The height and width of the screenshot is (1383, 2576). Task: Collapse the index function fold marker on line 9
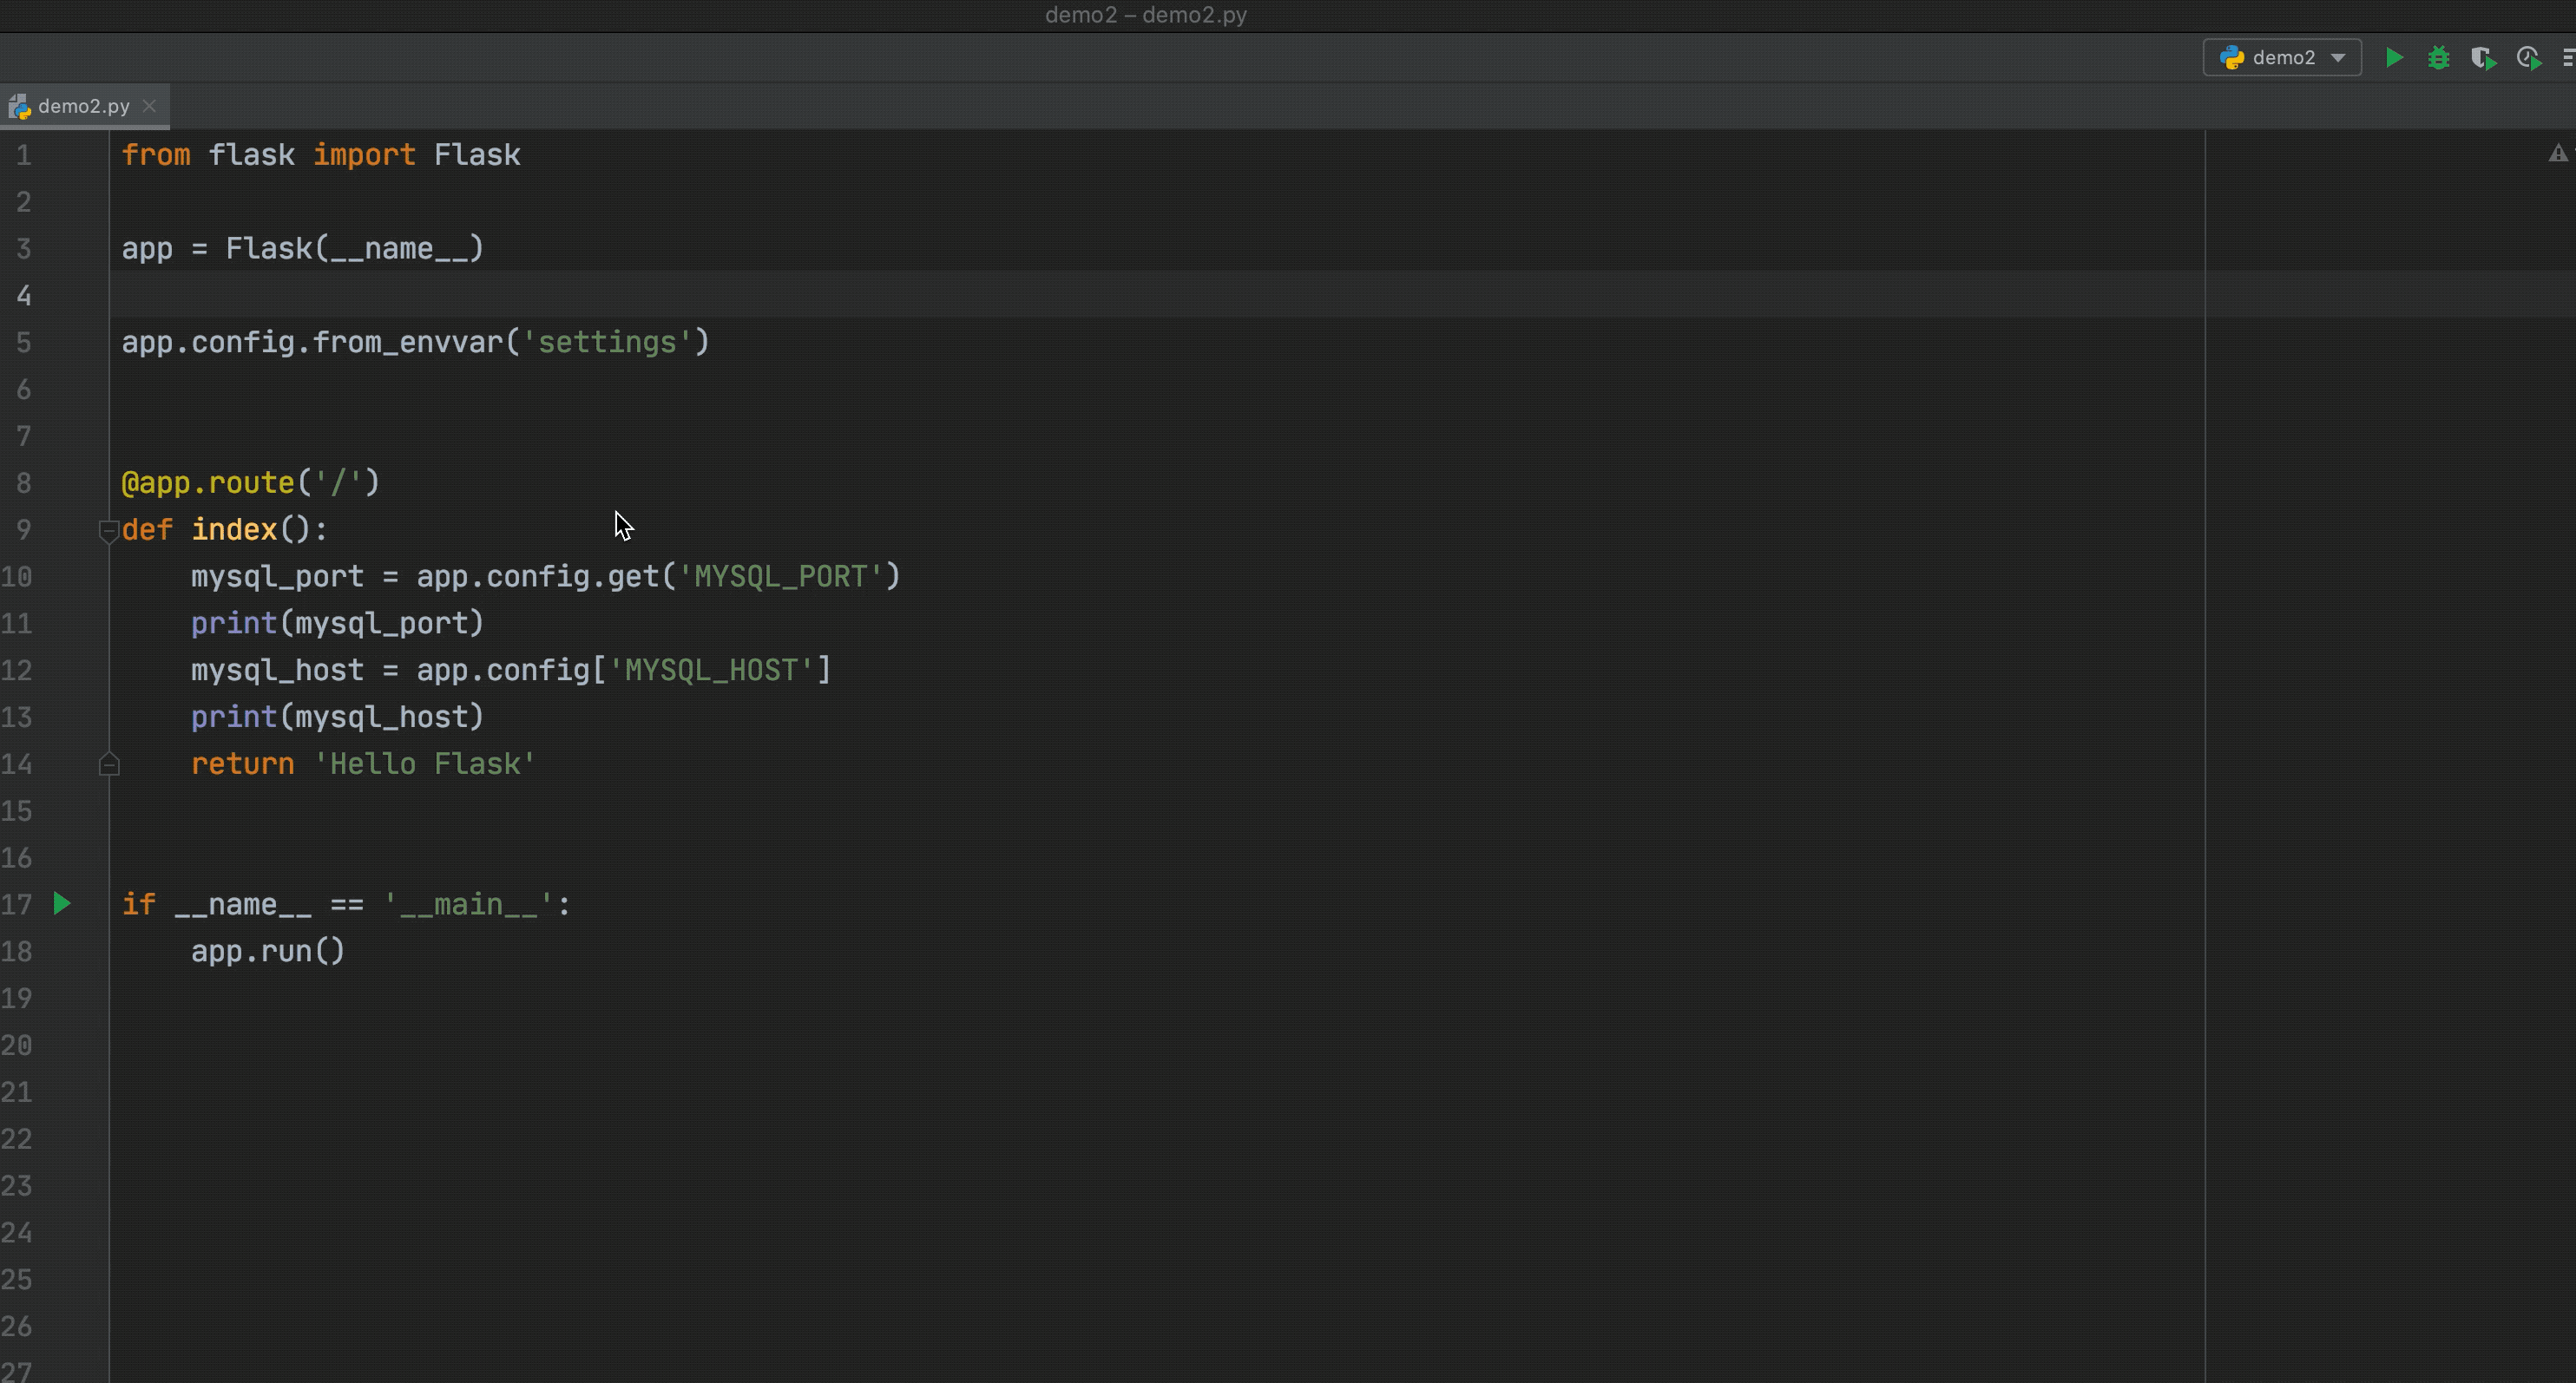(109, 531)
